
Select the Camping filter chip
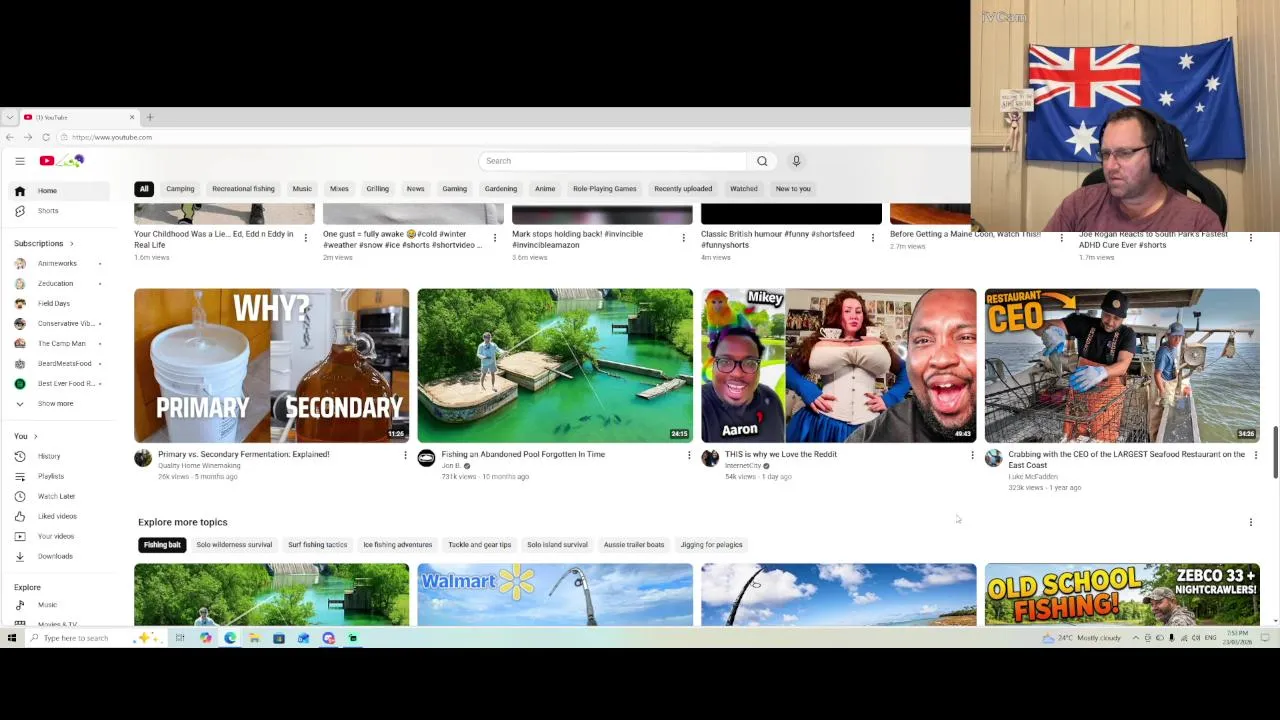point(180,189)
